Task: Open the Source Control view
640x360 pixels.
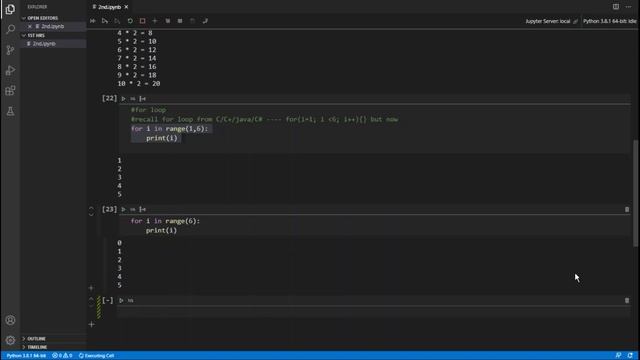Action: coord(10,50)
